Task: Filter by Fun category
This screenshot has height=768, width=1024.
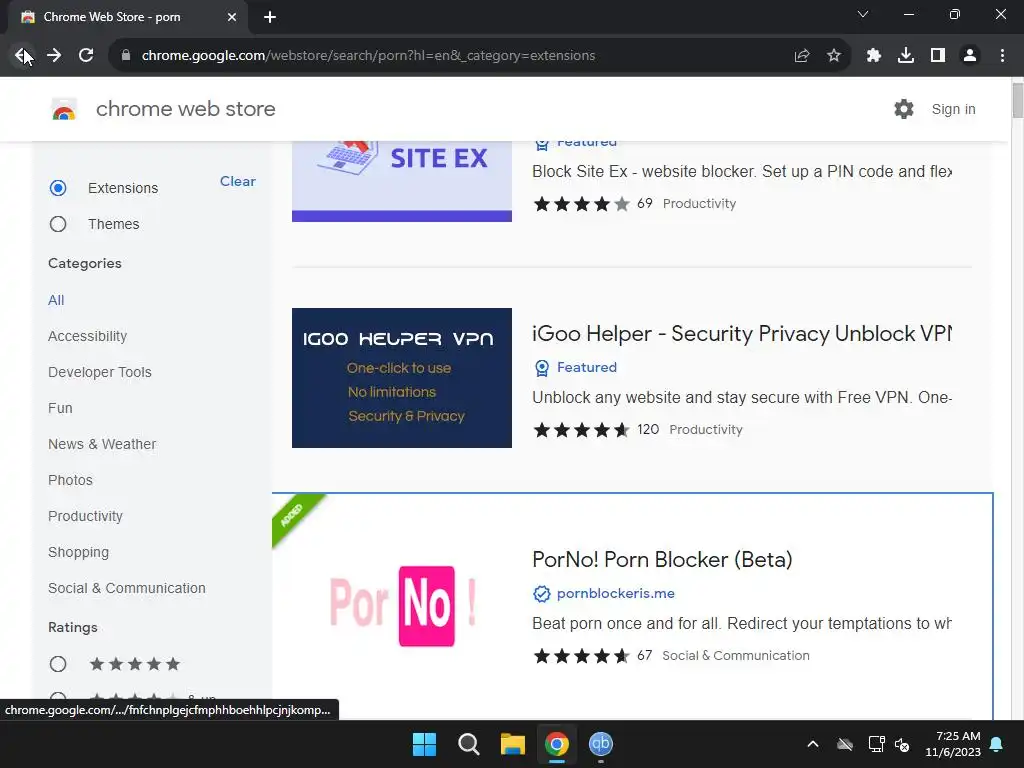Action: [60, 408]
